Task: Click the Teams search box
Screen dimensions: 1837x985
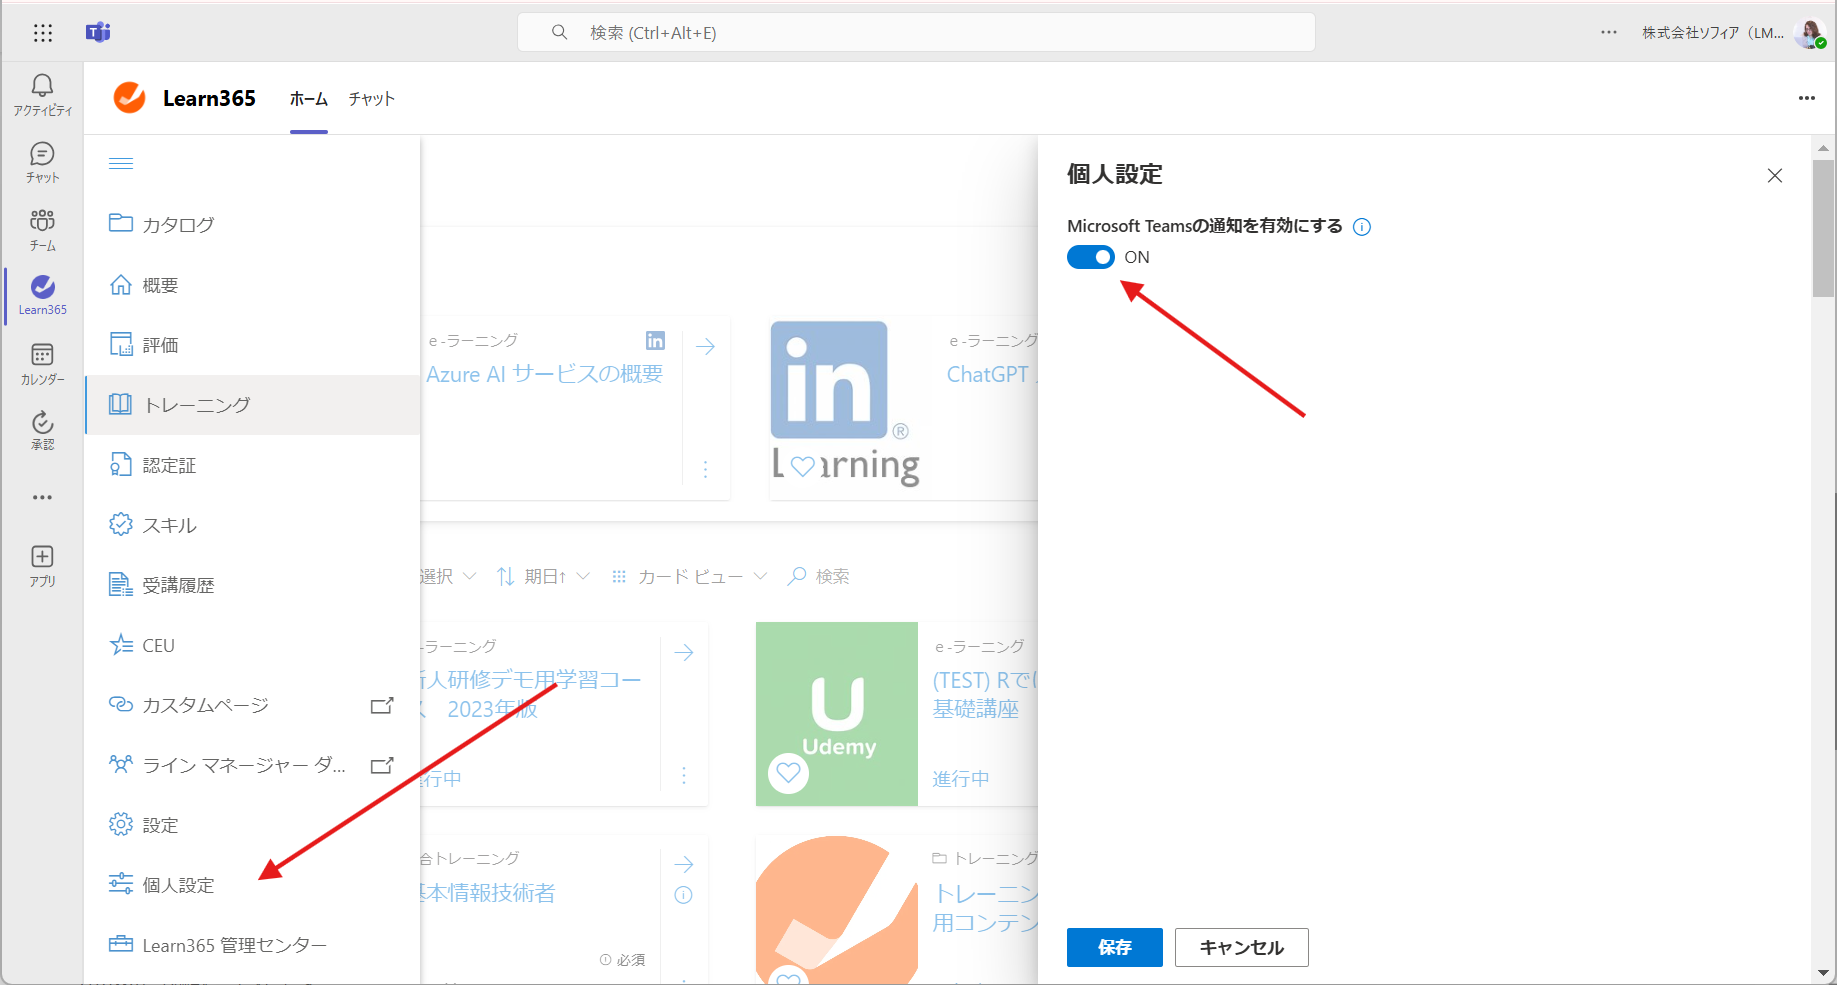Action: [916, 32]
